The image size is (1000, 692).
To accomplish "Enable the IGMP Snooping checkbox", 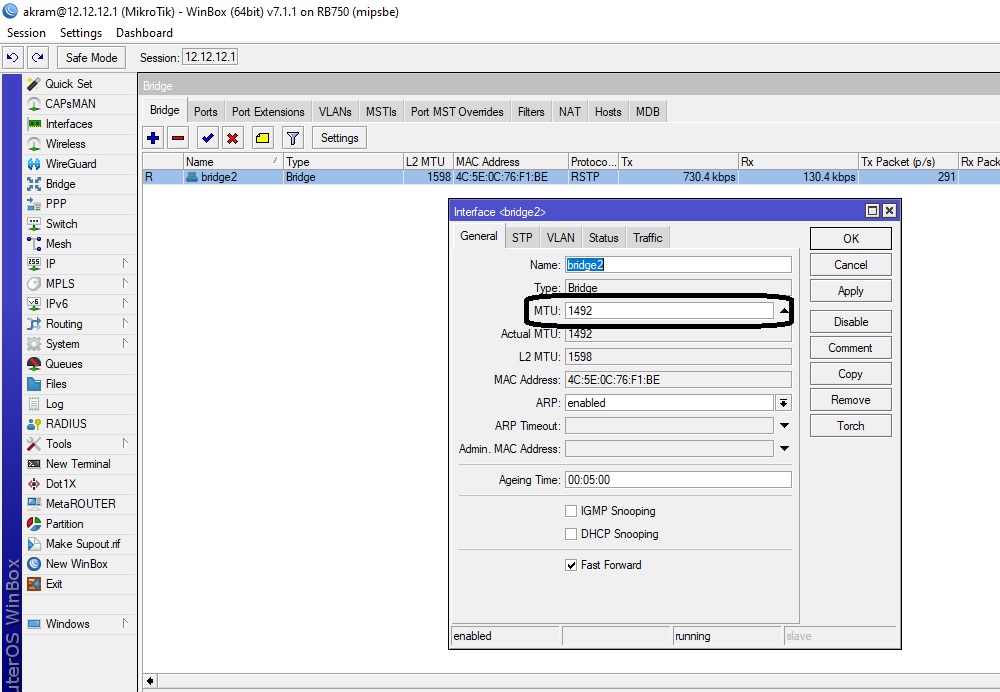I will tap(571, 511).
